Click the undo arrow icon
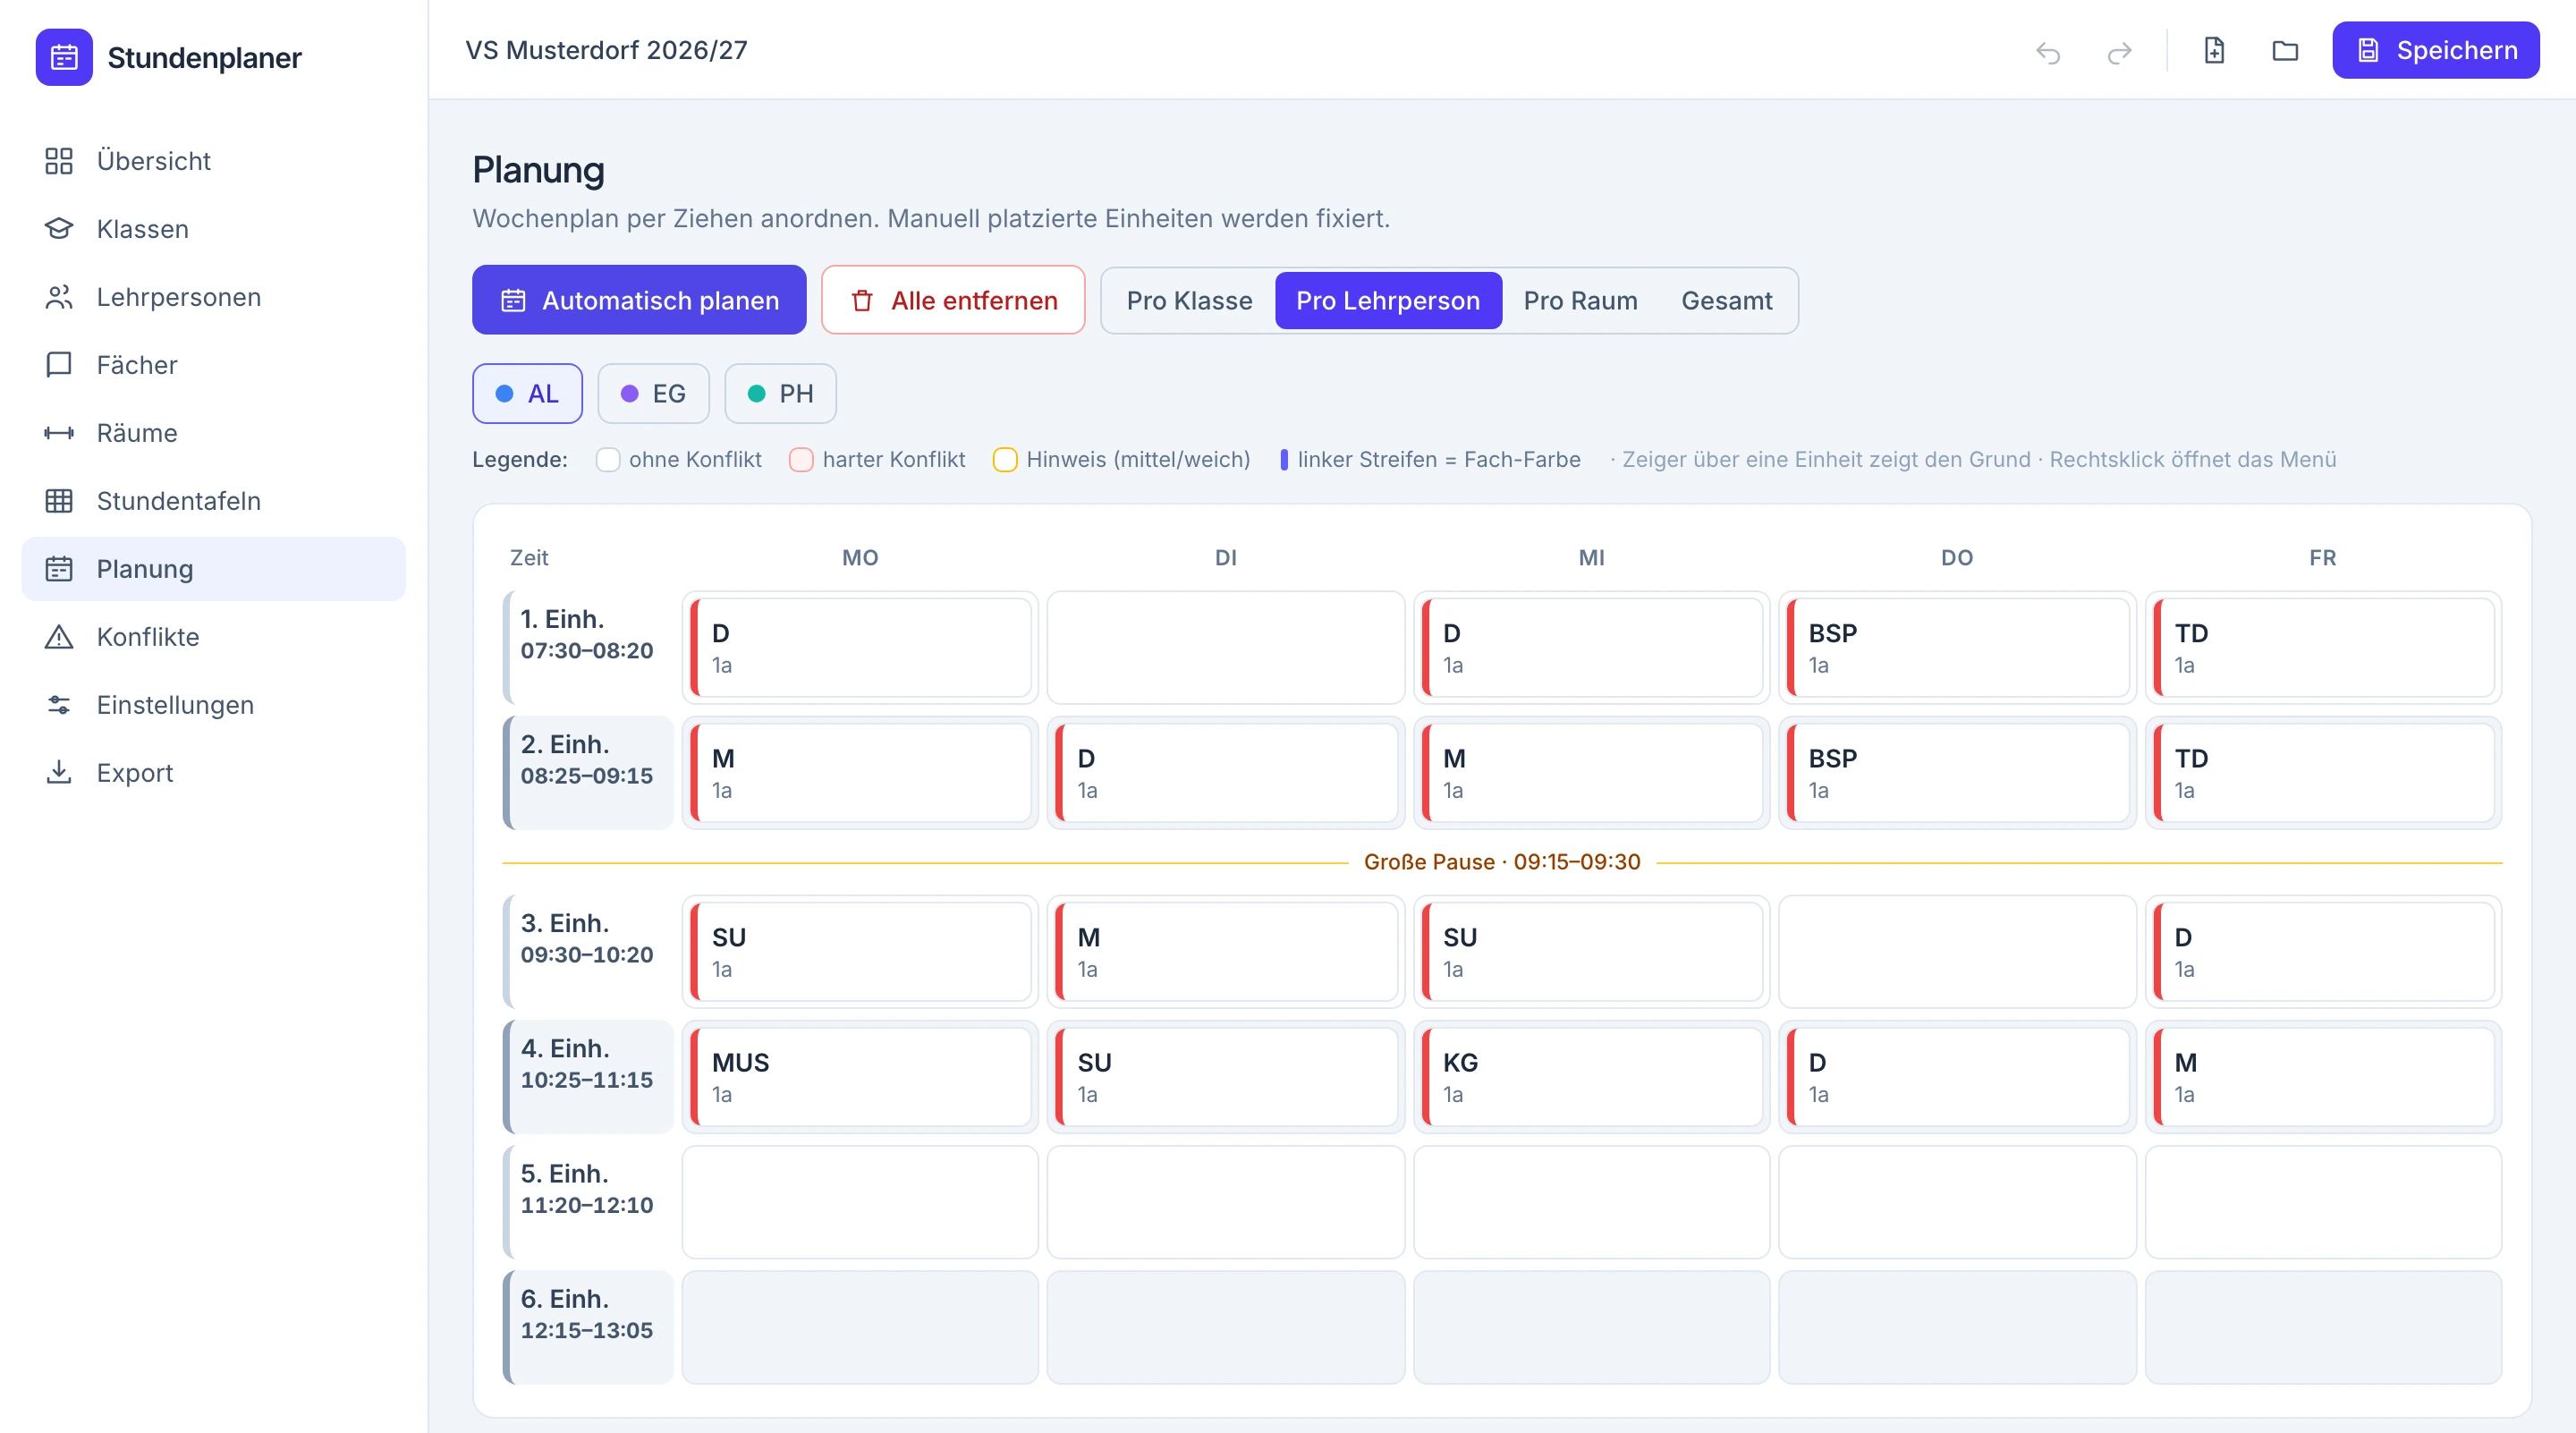The height and width of the screenshot is (1433, 2576). 2047,52
